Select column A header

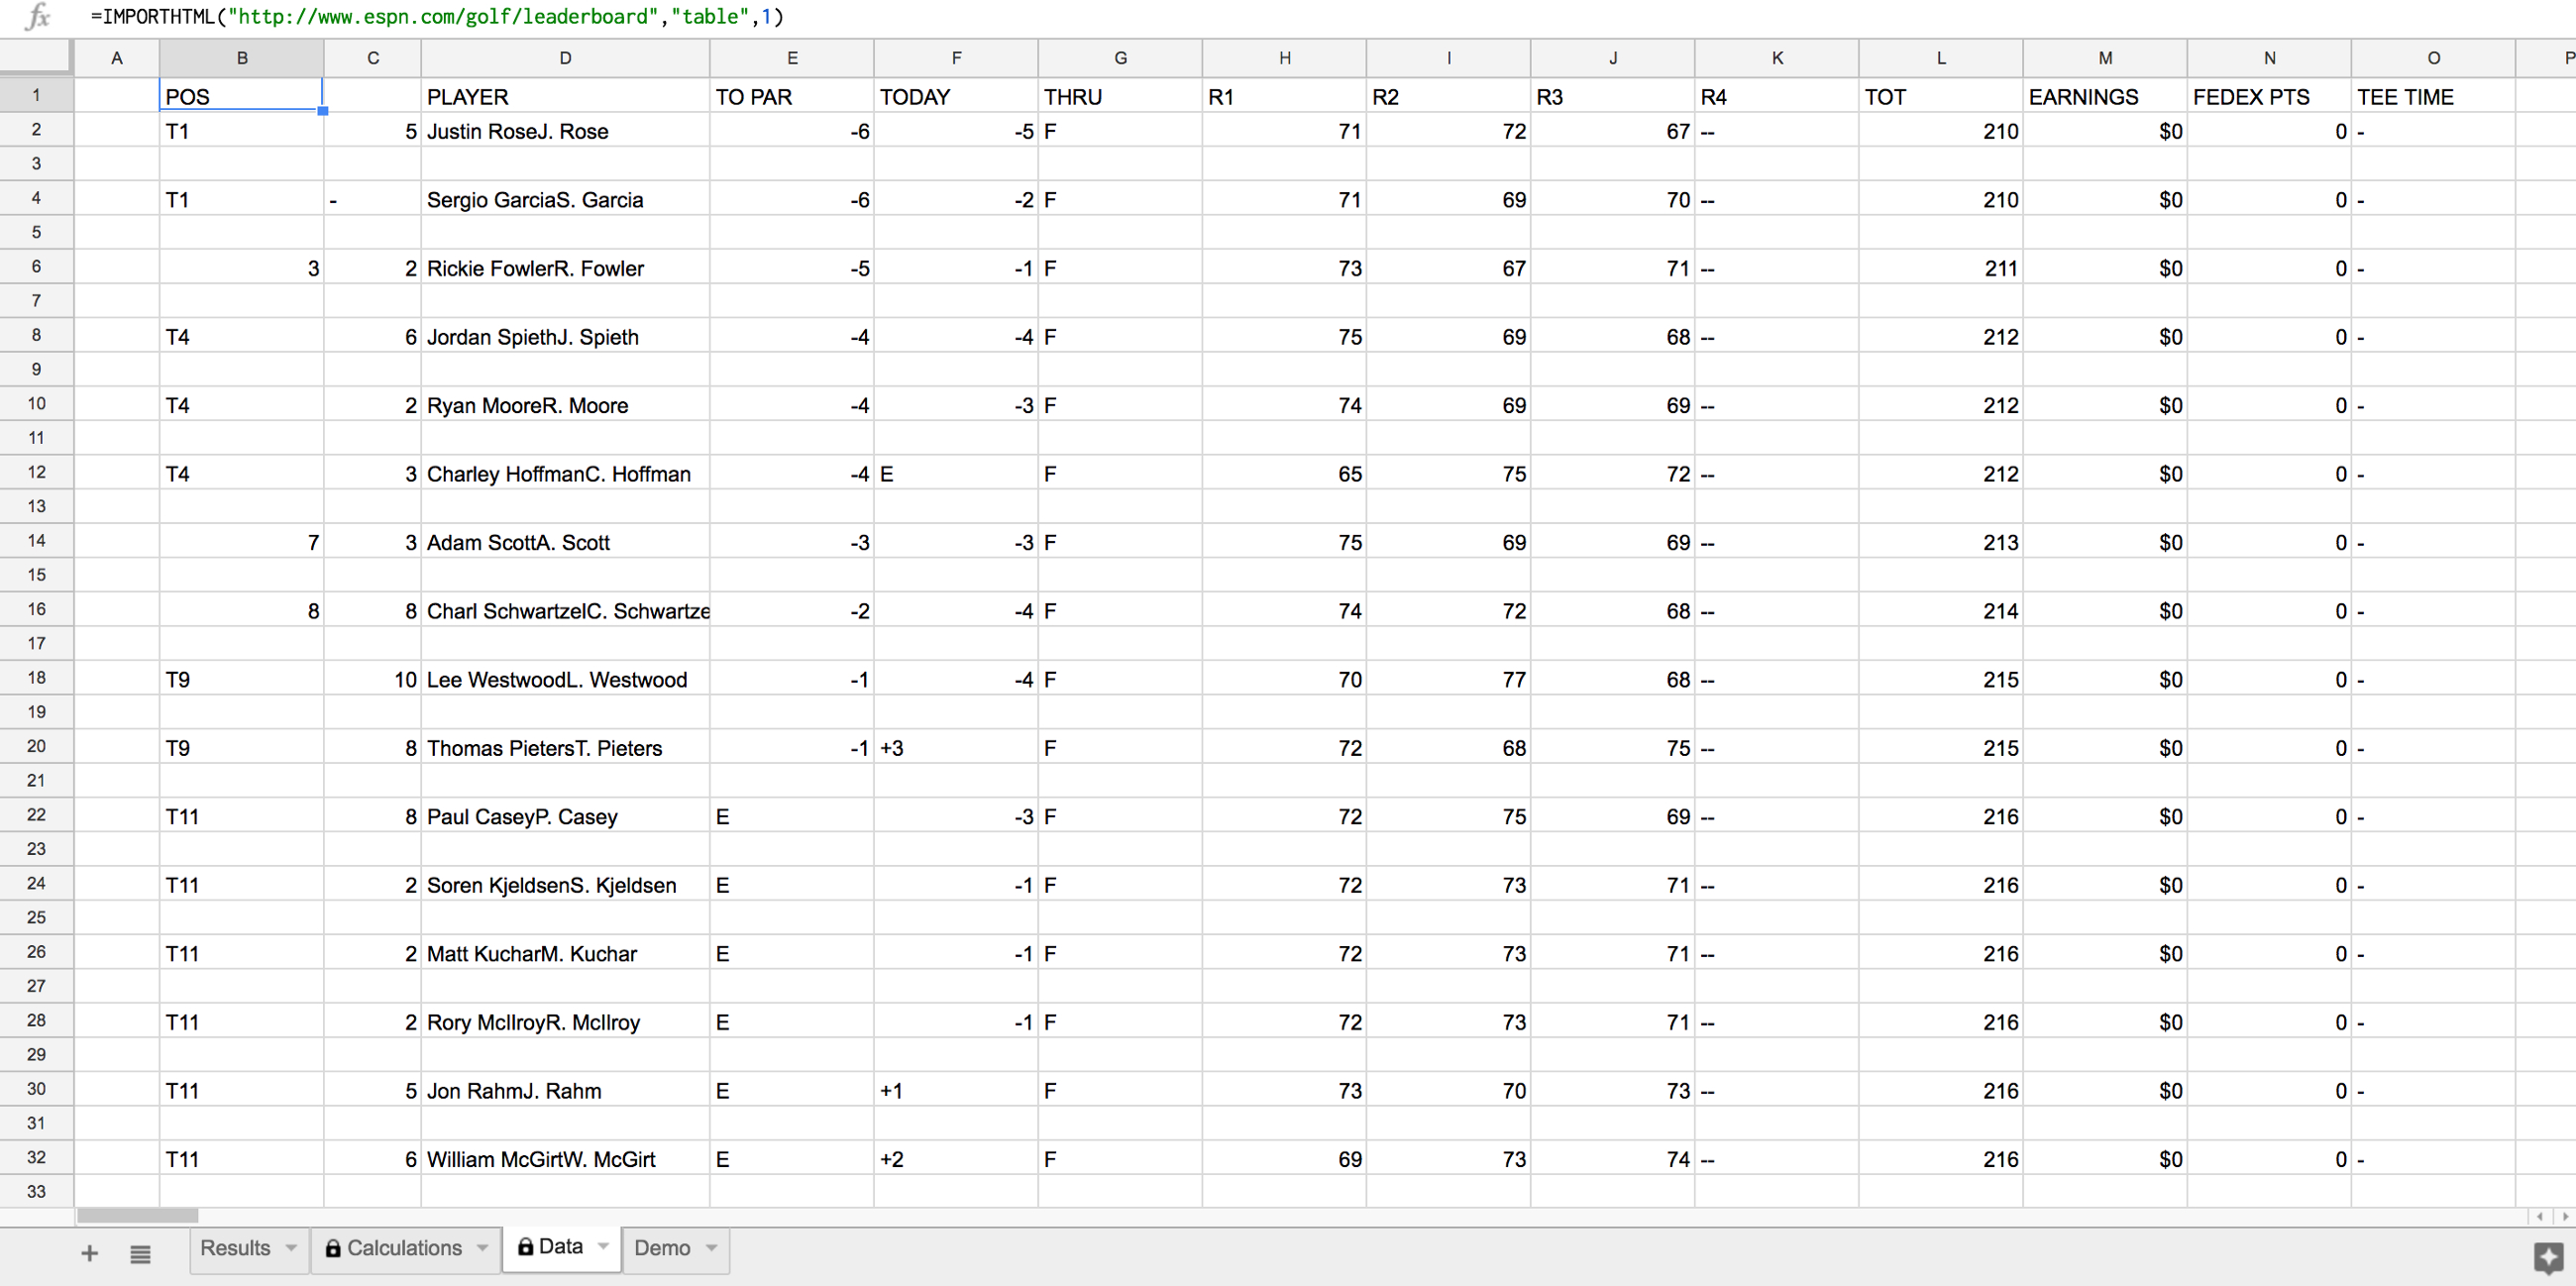[117, 58]
